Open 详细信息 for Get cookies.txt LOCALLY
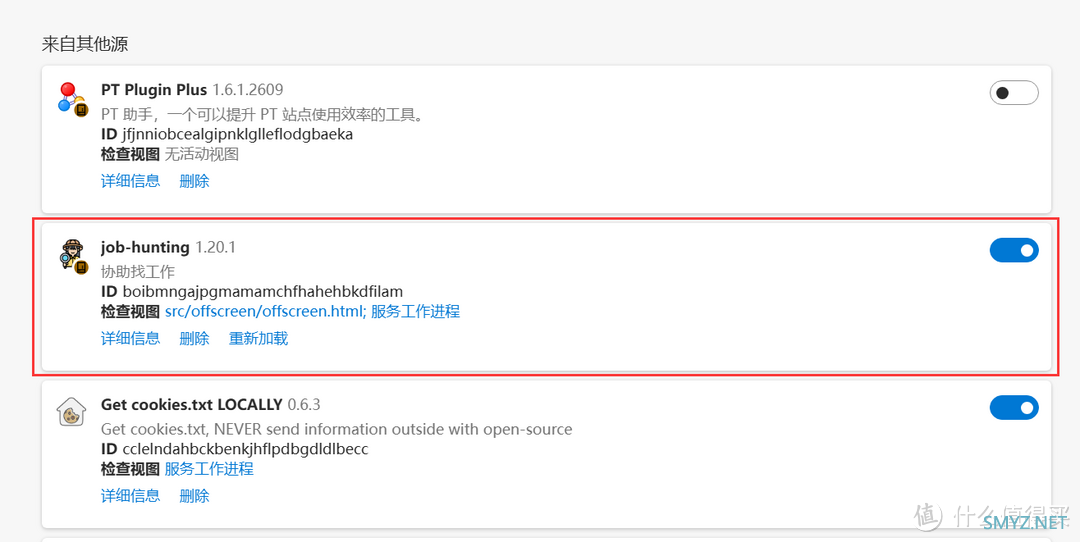 130,495
